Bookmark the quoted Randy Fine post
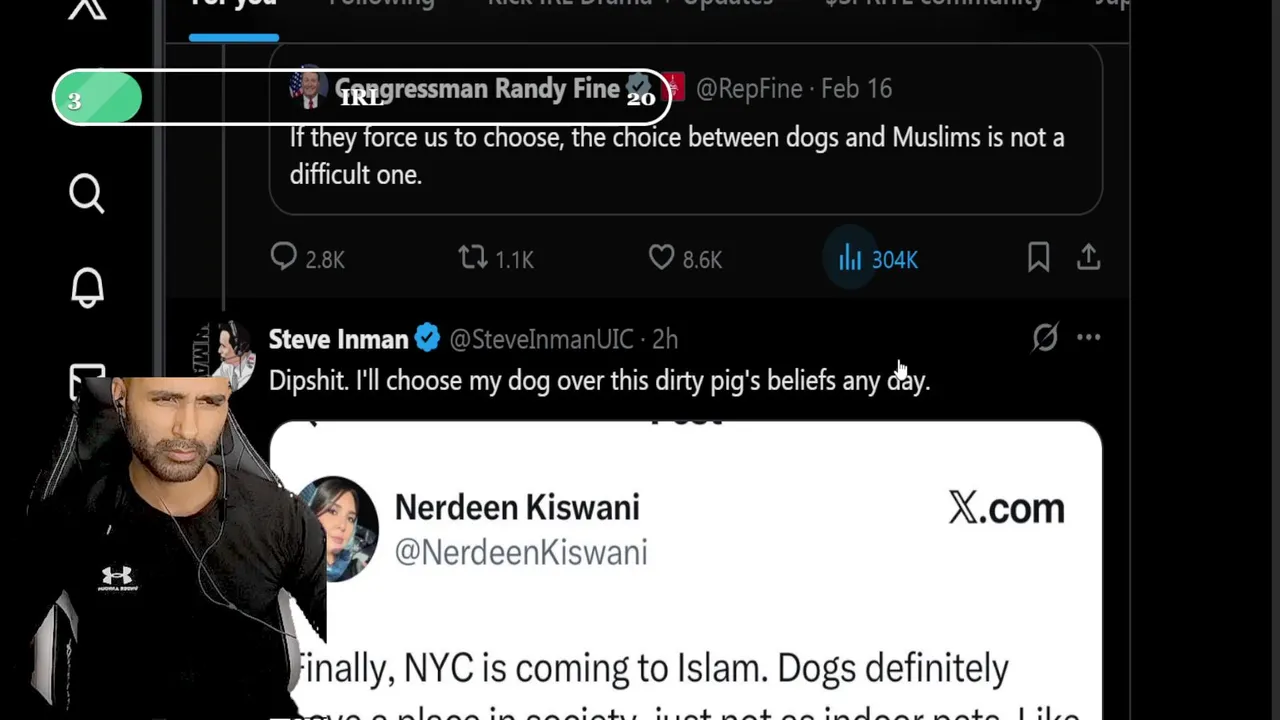Screen dimensions: 1280x720 pos(1038,258)
